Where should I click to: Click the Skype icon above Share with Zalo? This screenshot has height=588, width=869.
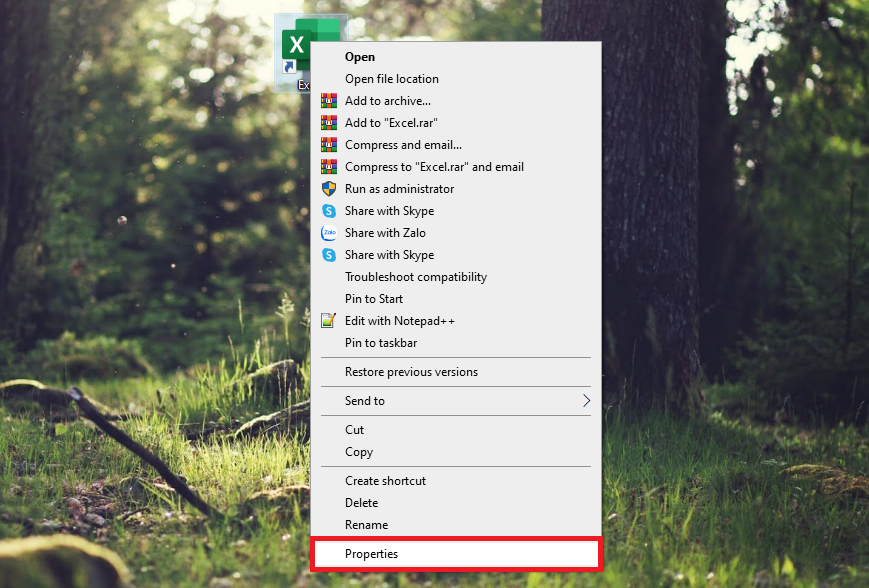329,211
